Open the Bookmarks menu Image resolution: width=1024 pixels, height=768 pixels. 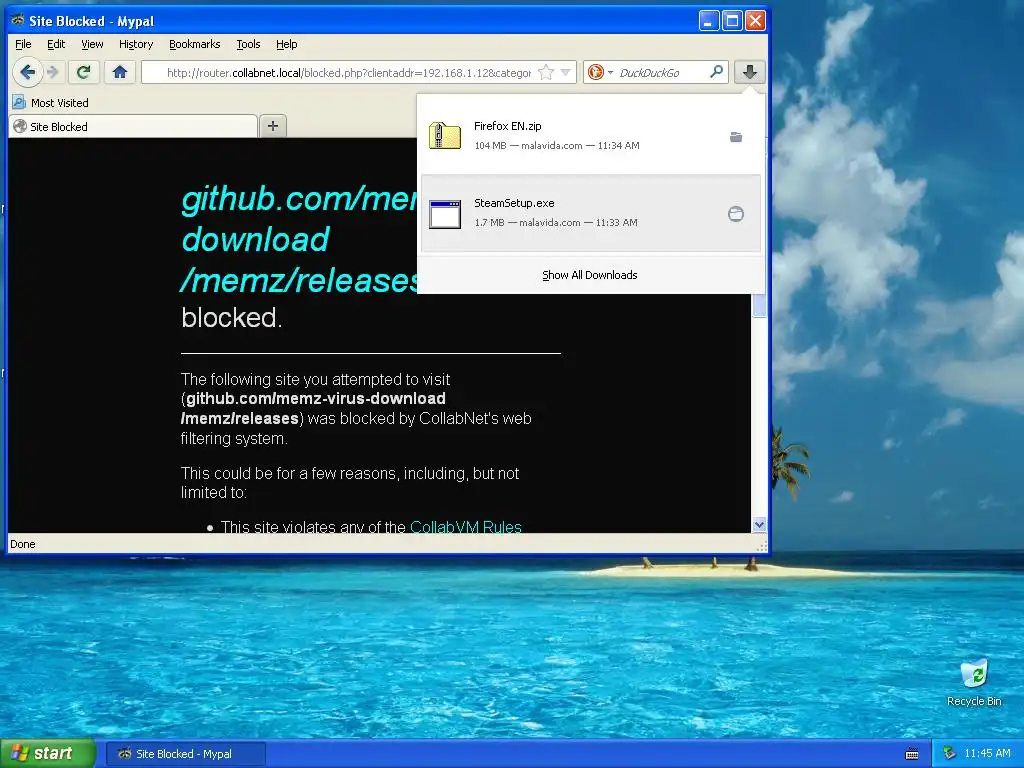(x=195, y=44)
